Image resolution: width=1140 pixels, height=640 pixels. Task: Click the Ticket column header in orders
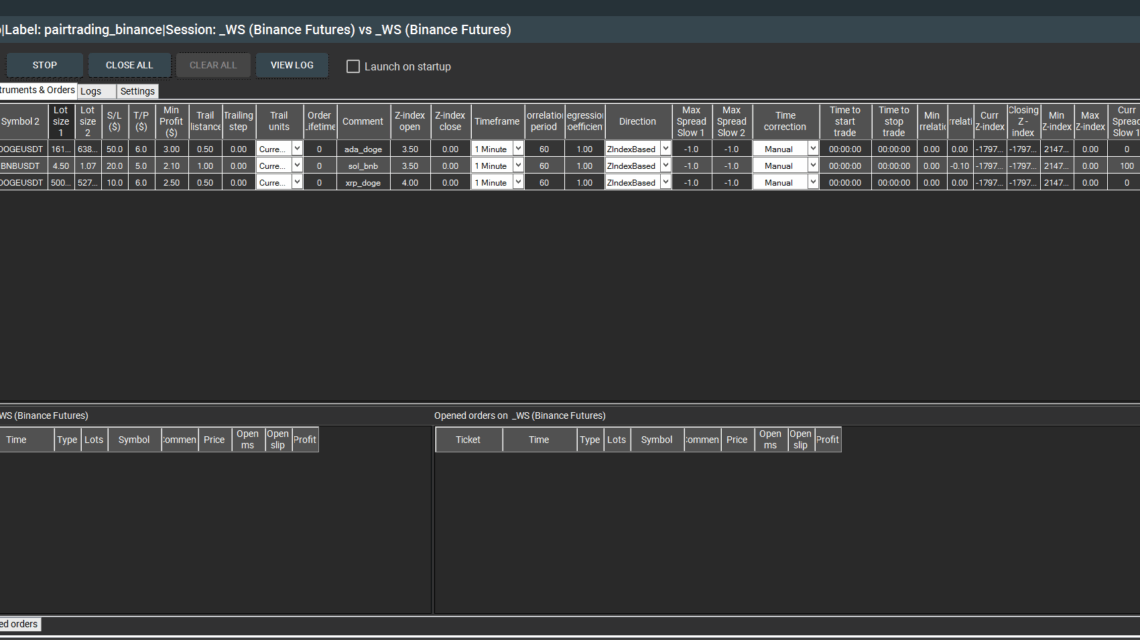click(468, 440)
